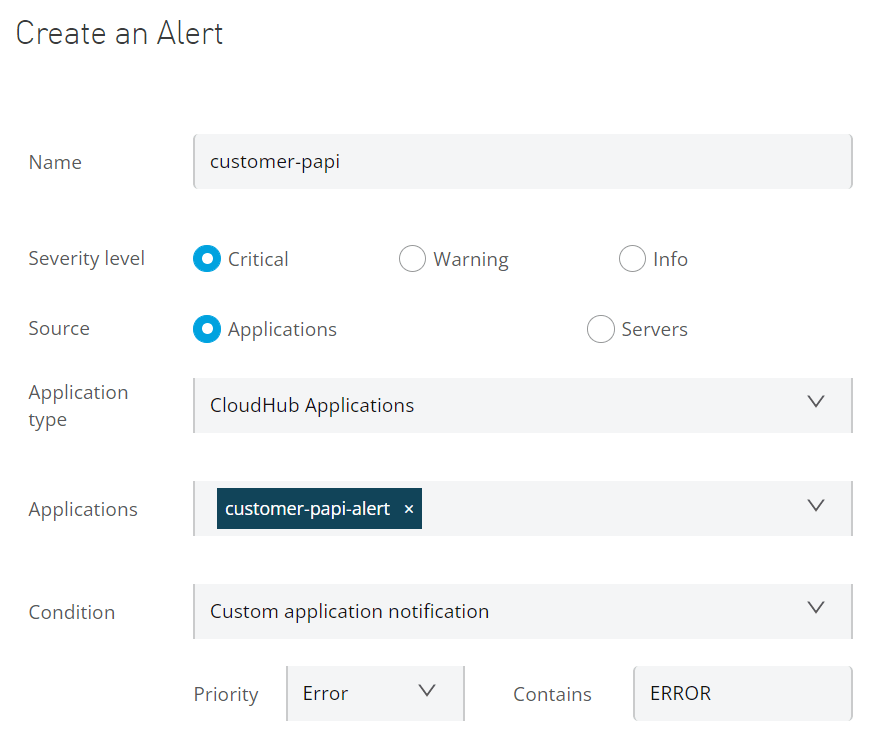Open the CloudHub Applications type dropdown
875x746 pixels.
[x=523, y=406]
